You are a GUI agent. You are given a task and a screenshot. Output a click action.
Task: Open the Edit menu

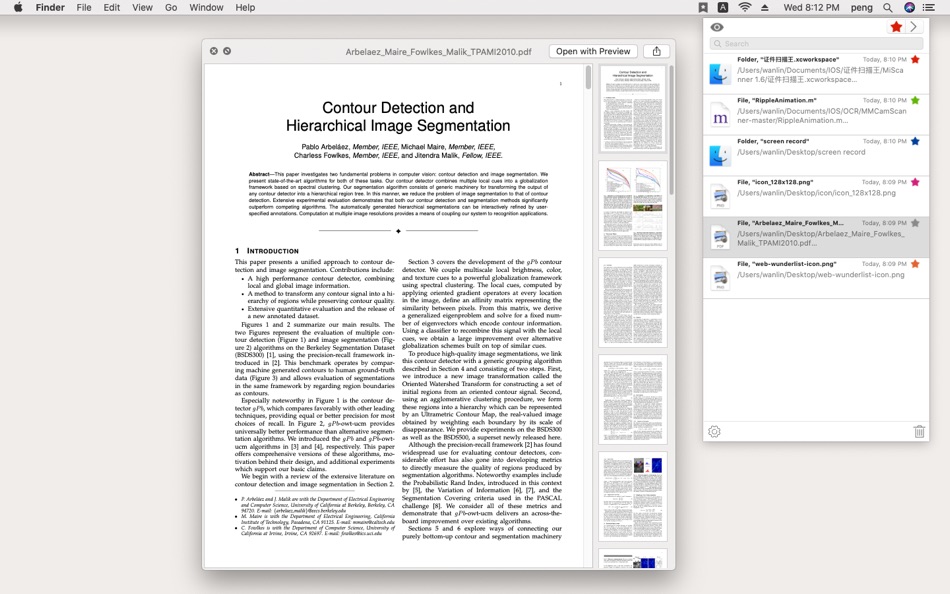[x=111, y=7]
